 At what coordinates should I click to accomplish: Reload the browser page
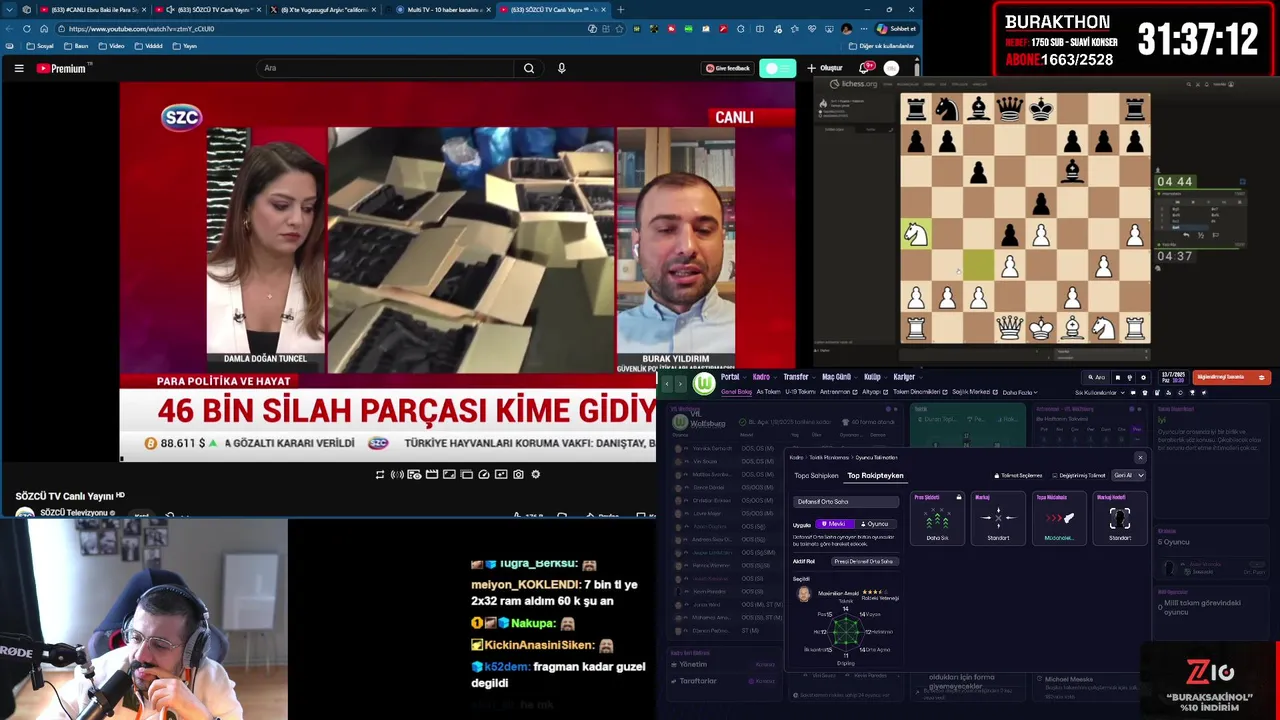point(26,29)
